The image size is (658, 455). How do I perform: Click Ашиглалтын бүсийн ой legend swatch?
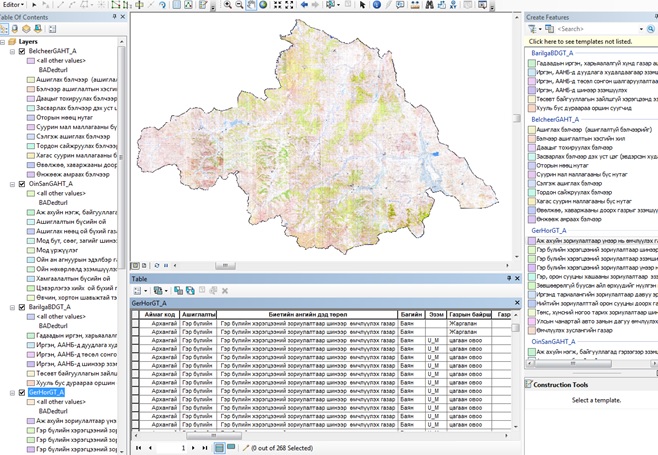(x=31, y=222)
